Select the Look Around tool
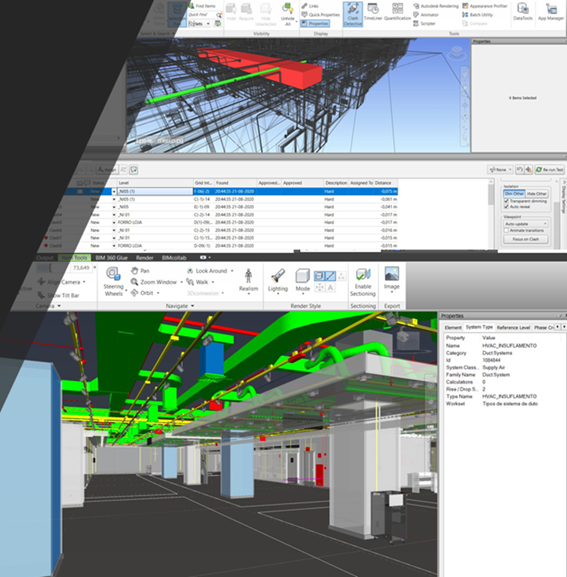567x577 pixels. (x=207, y=271)
